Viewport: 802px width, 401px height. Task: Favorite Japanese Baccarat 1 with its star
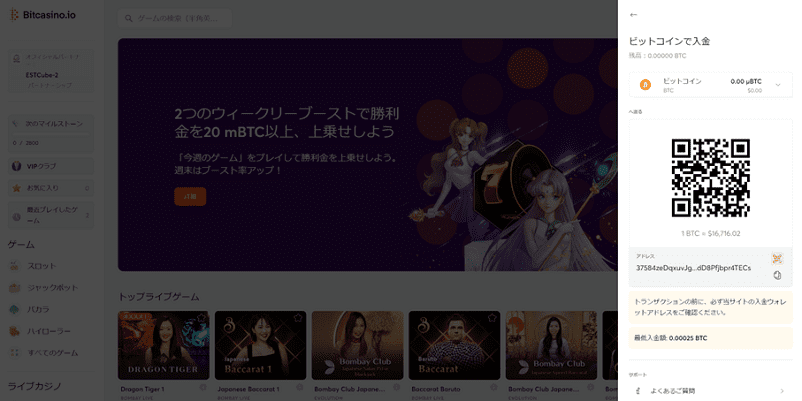[x=298, y=318]
